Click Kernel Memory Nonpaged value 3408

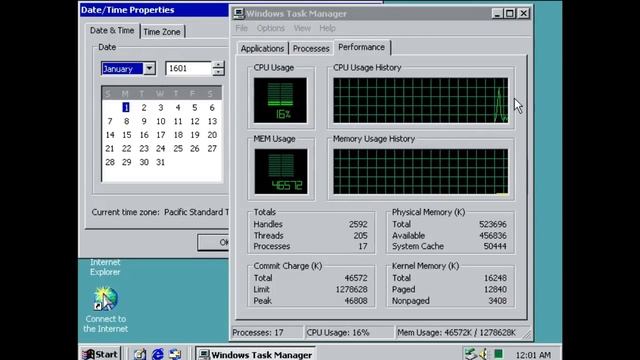[x=498, y=301]
